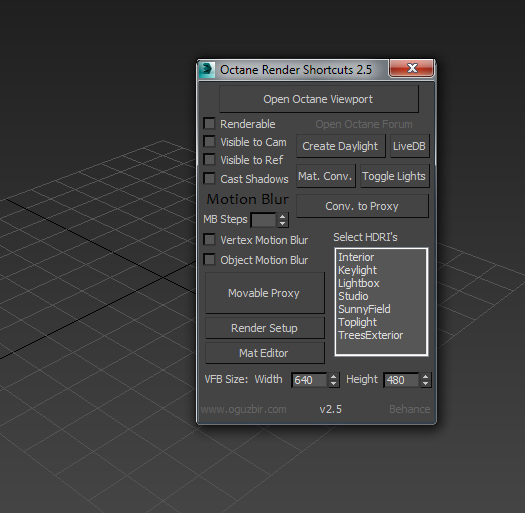Click Toggle Lights button
The image size is (525, 513).
point(395,176)
